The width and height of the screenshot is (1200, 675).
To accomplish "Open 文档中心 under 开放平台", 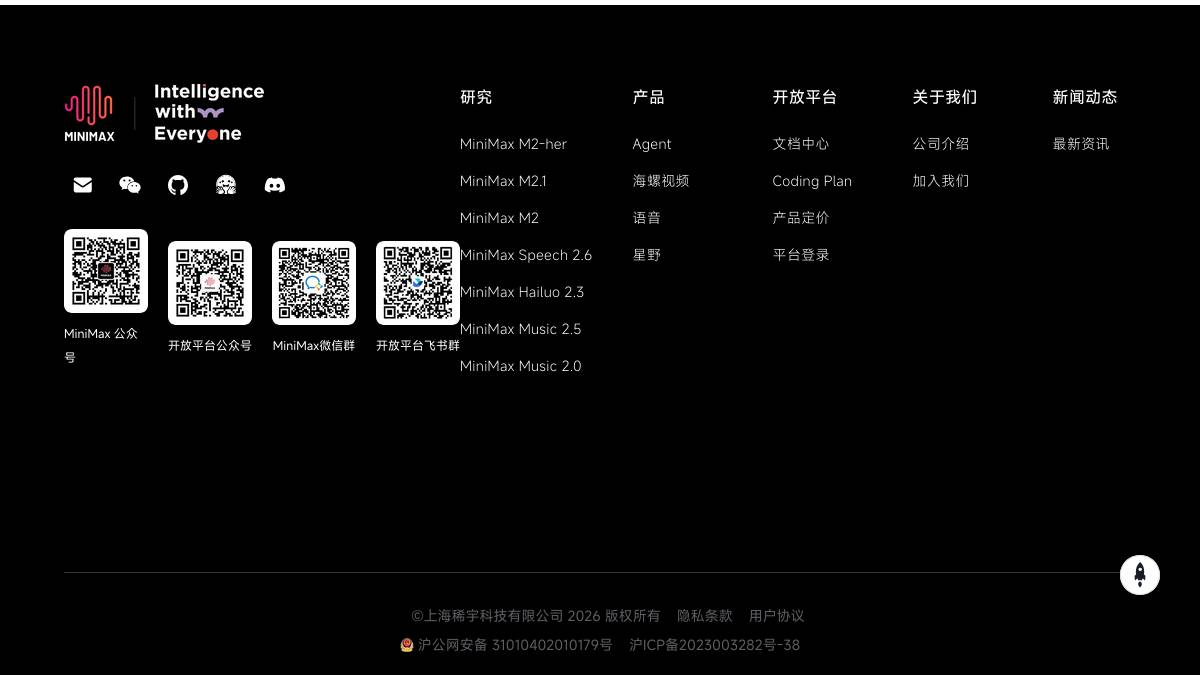I will click(800, 144).
